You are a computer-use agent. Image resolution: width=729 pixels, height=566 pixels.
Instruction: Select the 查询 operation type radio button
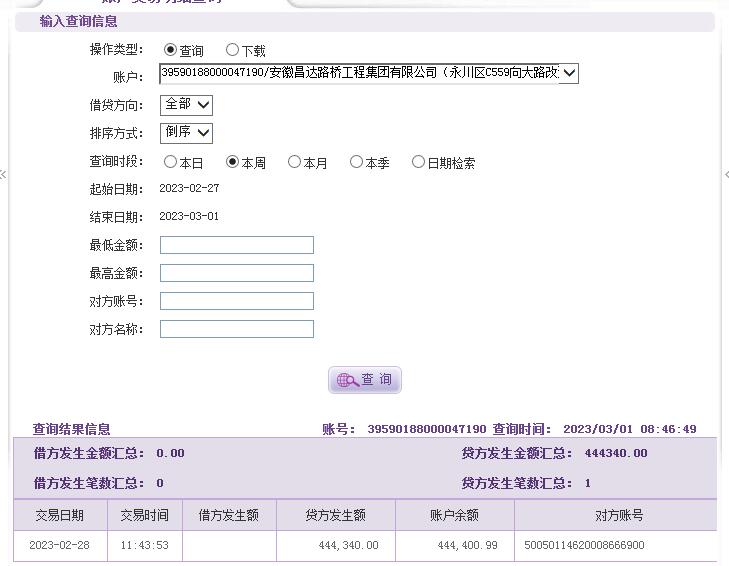click(x=170, y=50)
